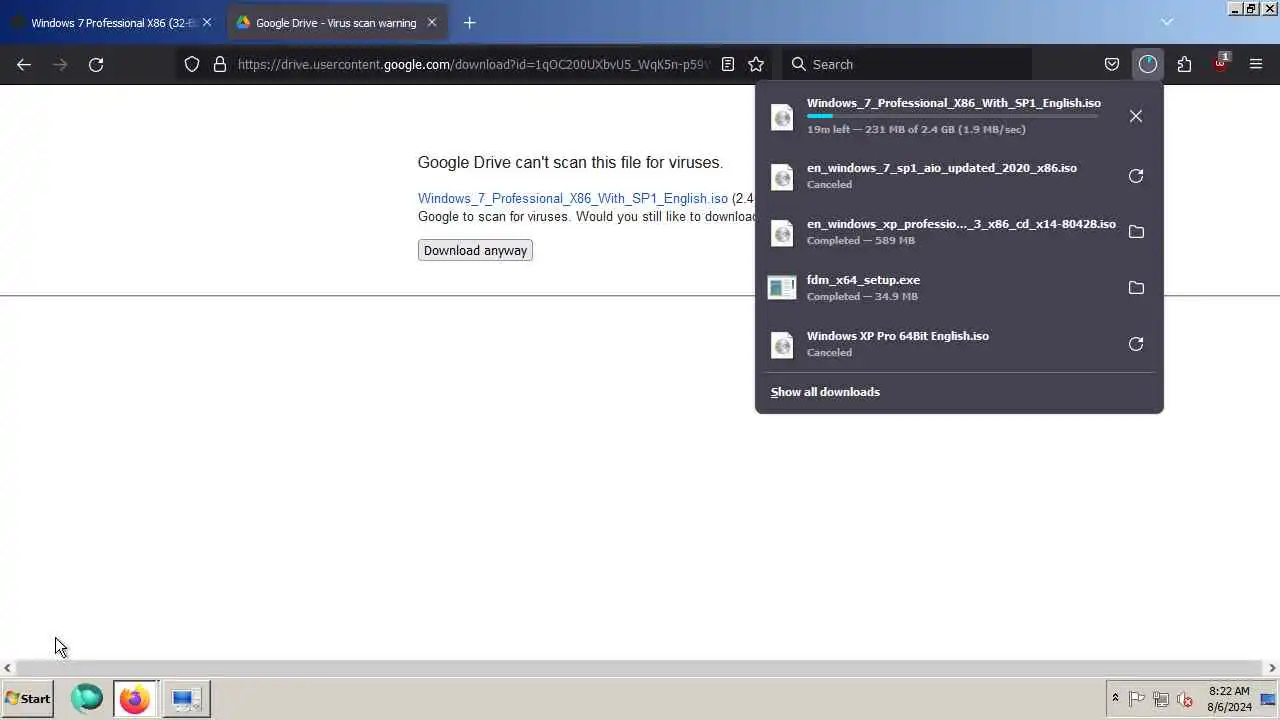Open the Windows Start menu

coord(28,699)
